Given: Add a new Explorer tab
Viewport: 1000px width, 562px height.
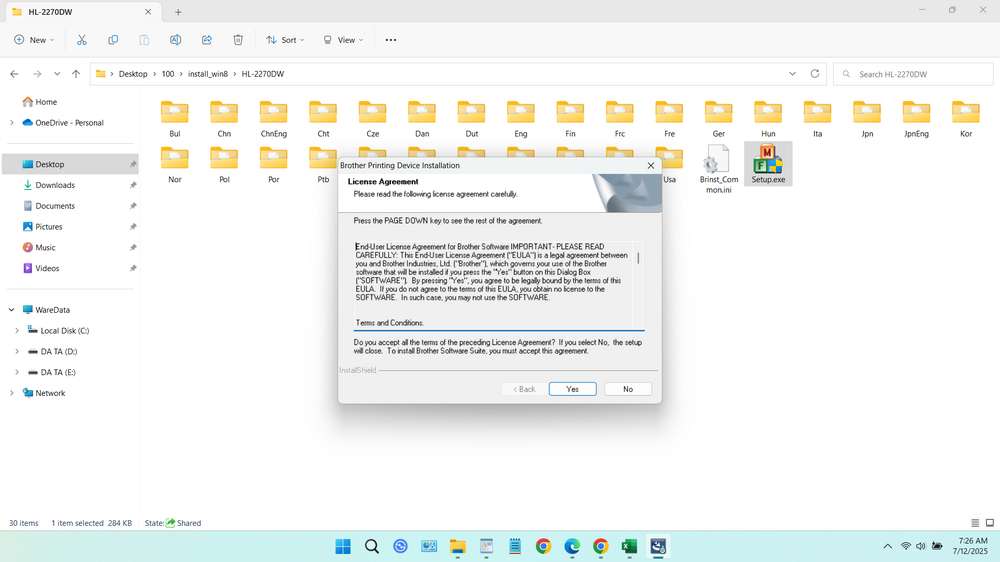Looking at the screenshot, I should click(178, 12).
